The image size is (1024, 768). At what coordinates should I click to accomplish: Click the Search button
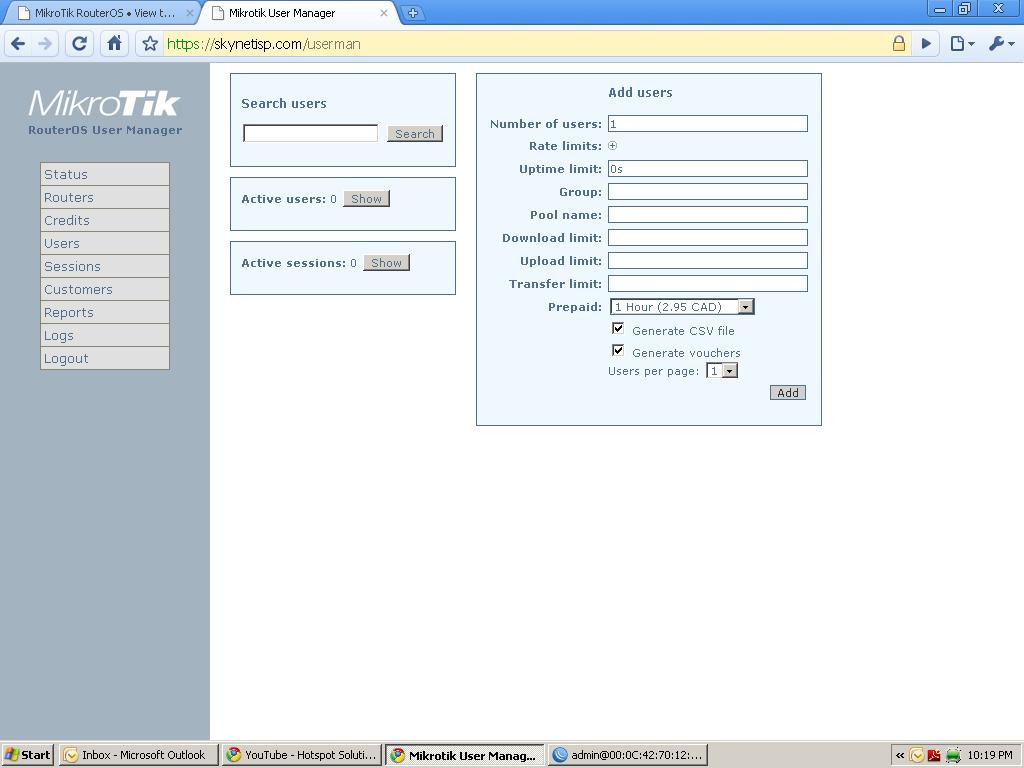[415, 134]
